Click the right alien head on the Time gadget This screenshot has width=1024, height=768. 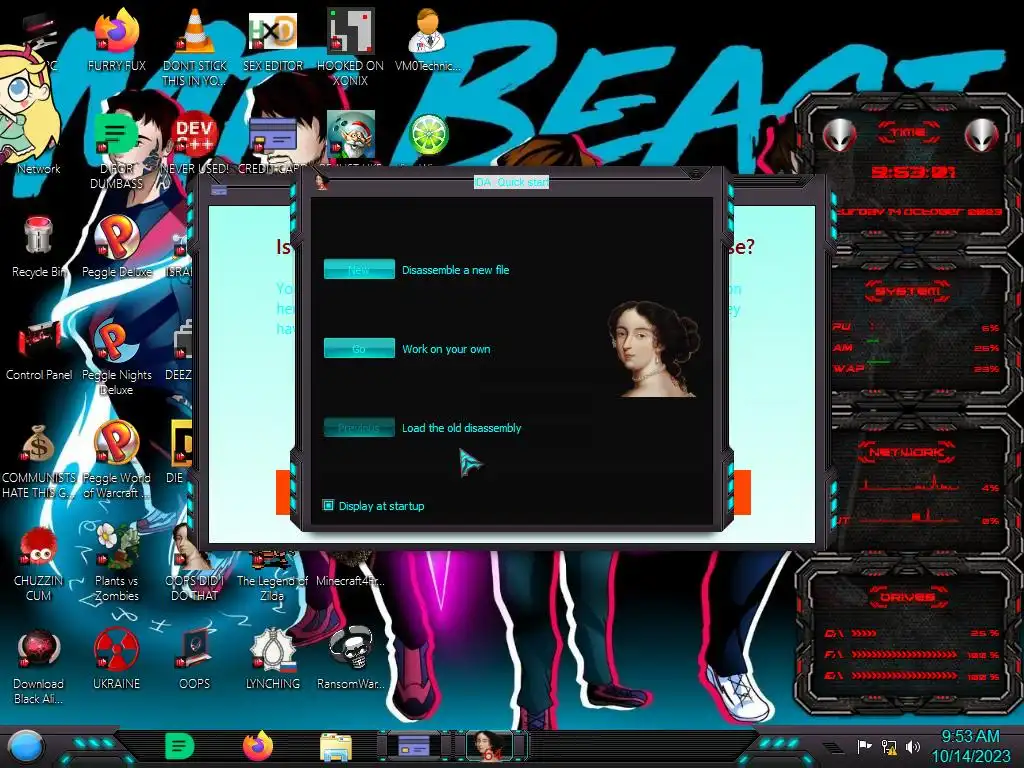pos(982,136)
